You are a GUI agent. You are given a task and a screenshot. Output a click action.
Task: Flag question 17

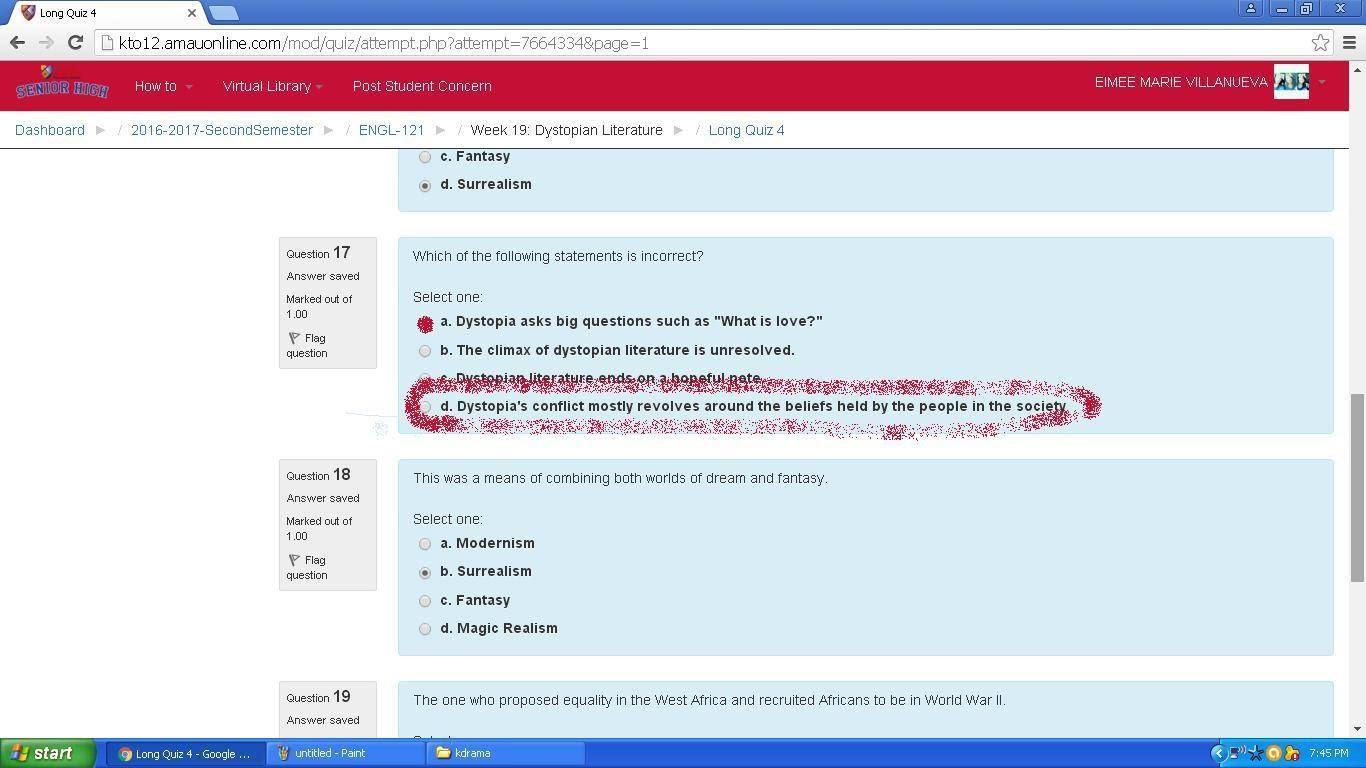[x=308, y=345]
